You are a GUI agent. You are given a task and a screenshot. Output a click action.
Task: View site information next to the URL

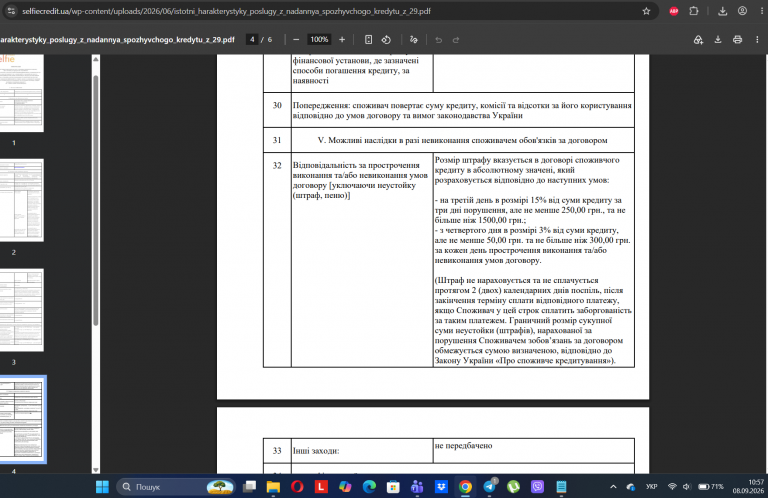(x=11, y=11)
